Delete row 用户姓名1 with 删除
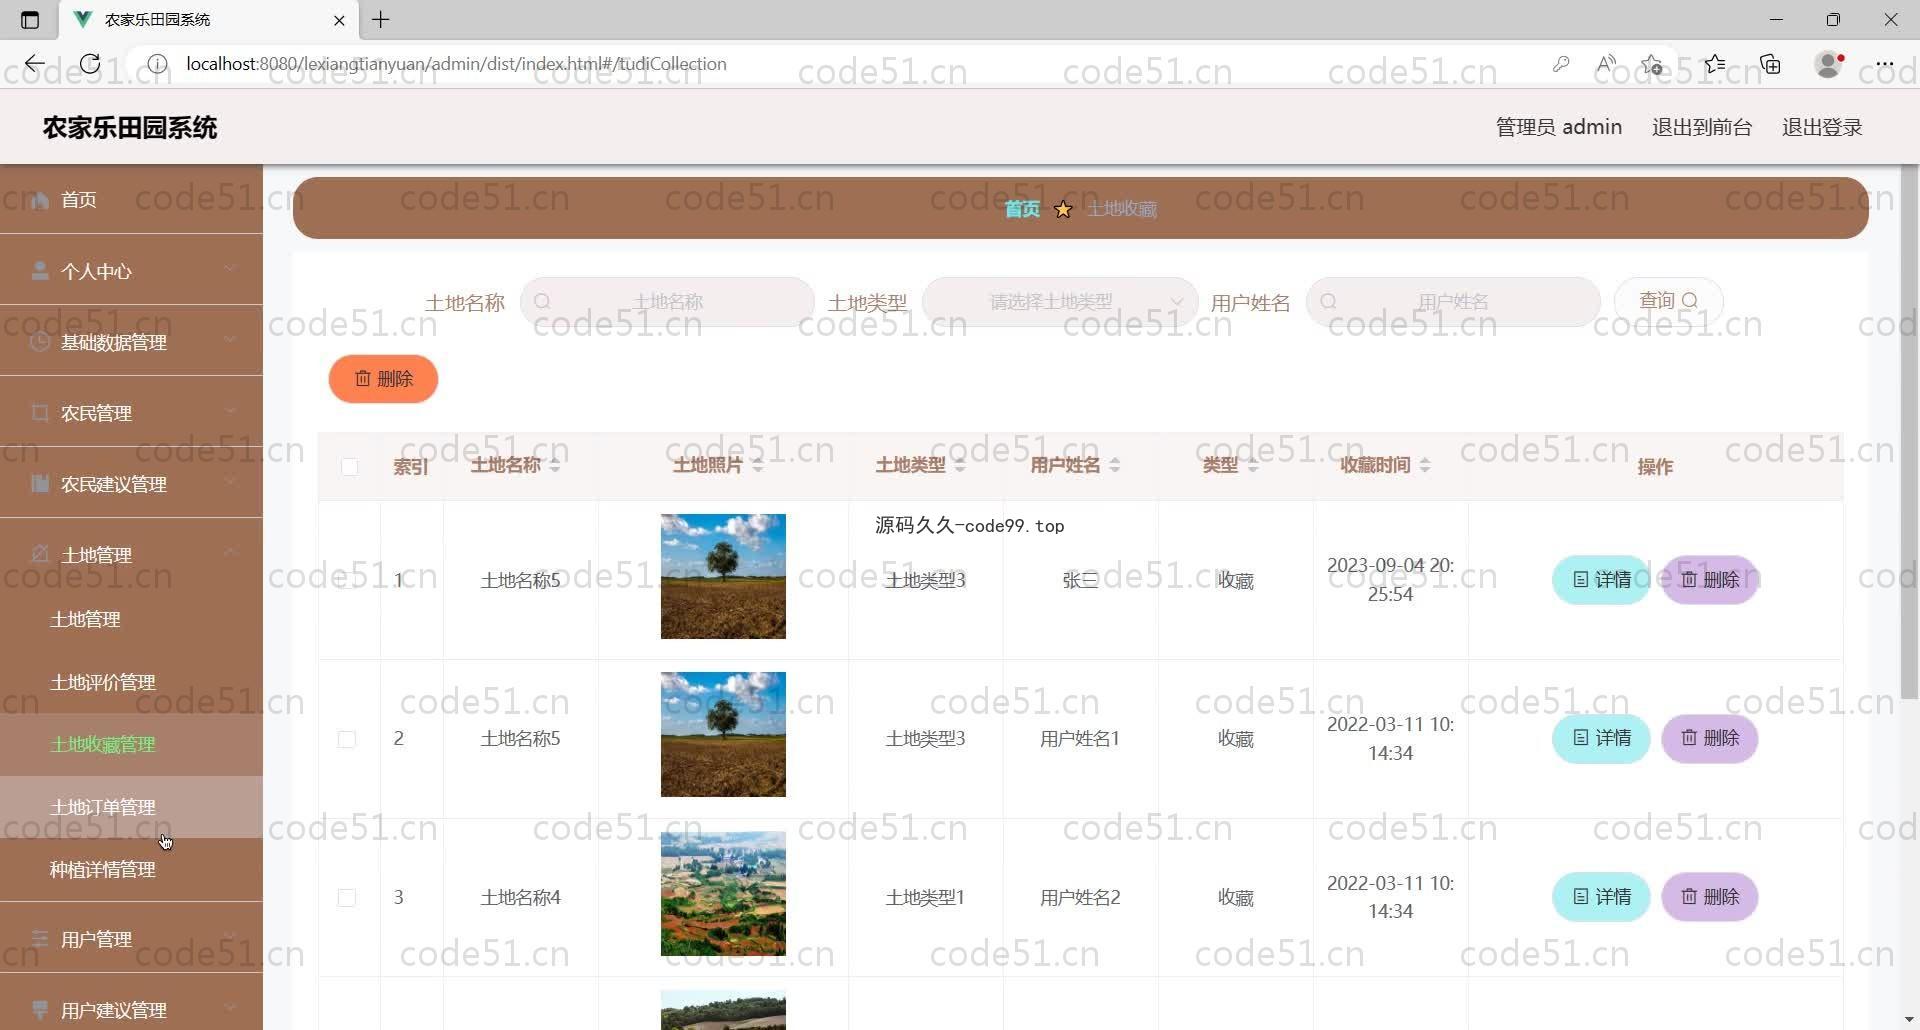 [1710, 738]
